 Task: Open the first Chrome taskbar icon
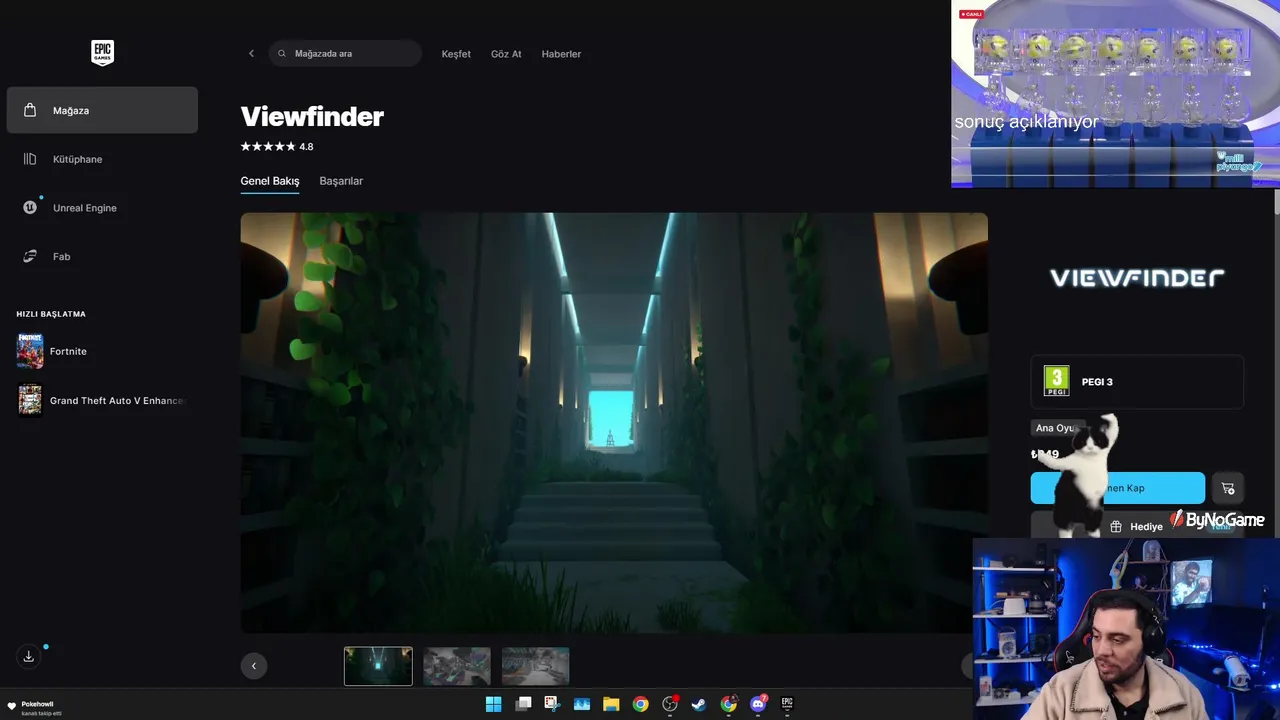tap(640, 704)
